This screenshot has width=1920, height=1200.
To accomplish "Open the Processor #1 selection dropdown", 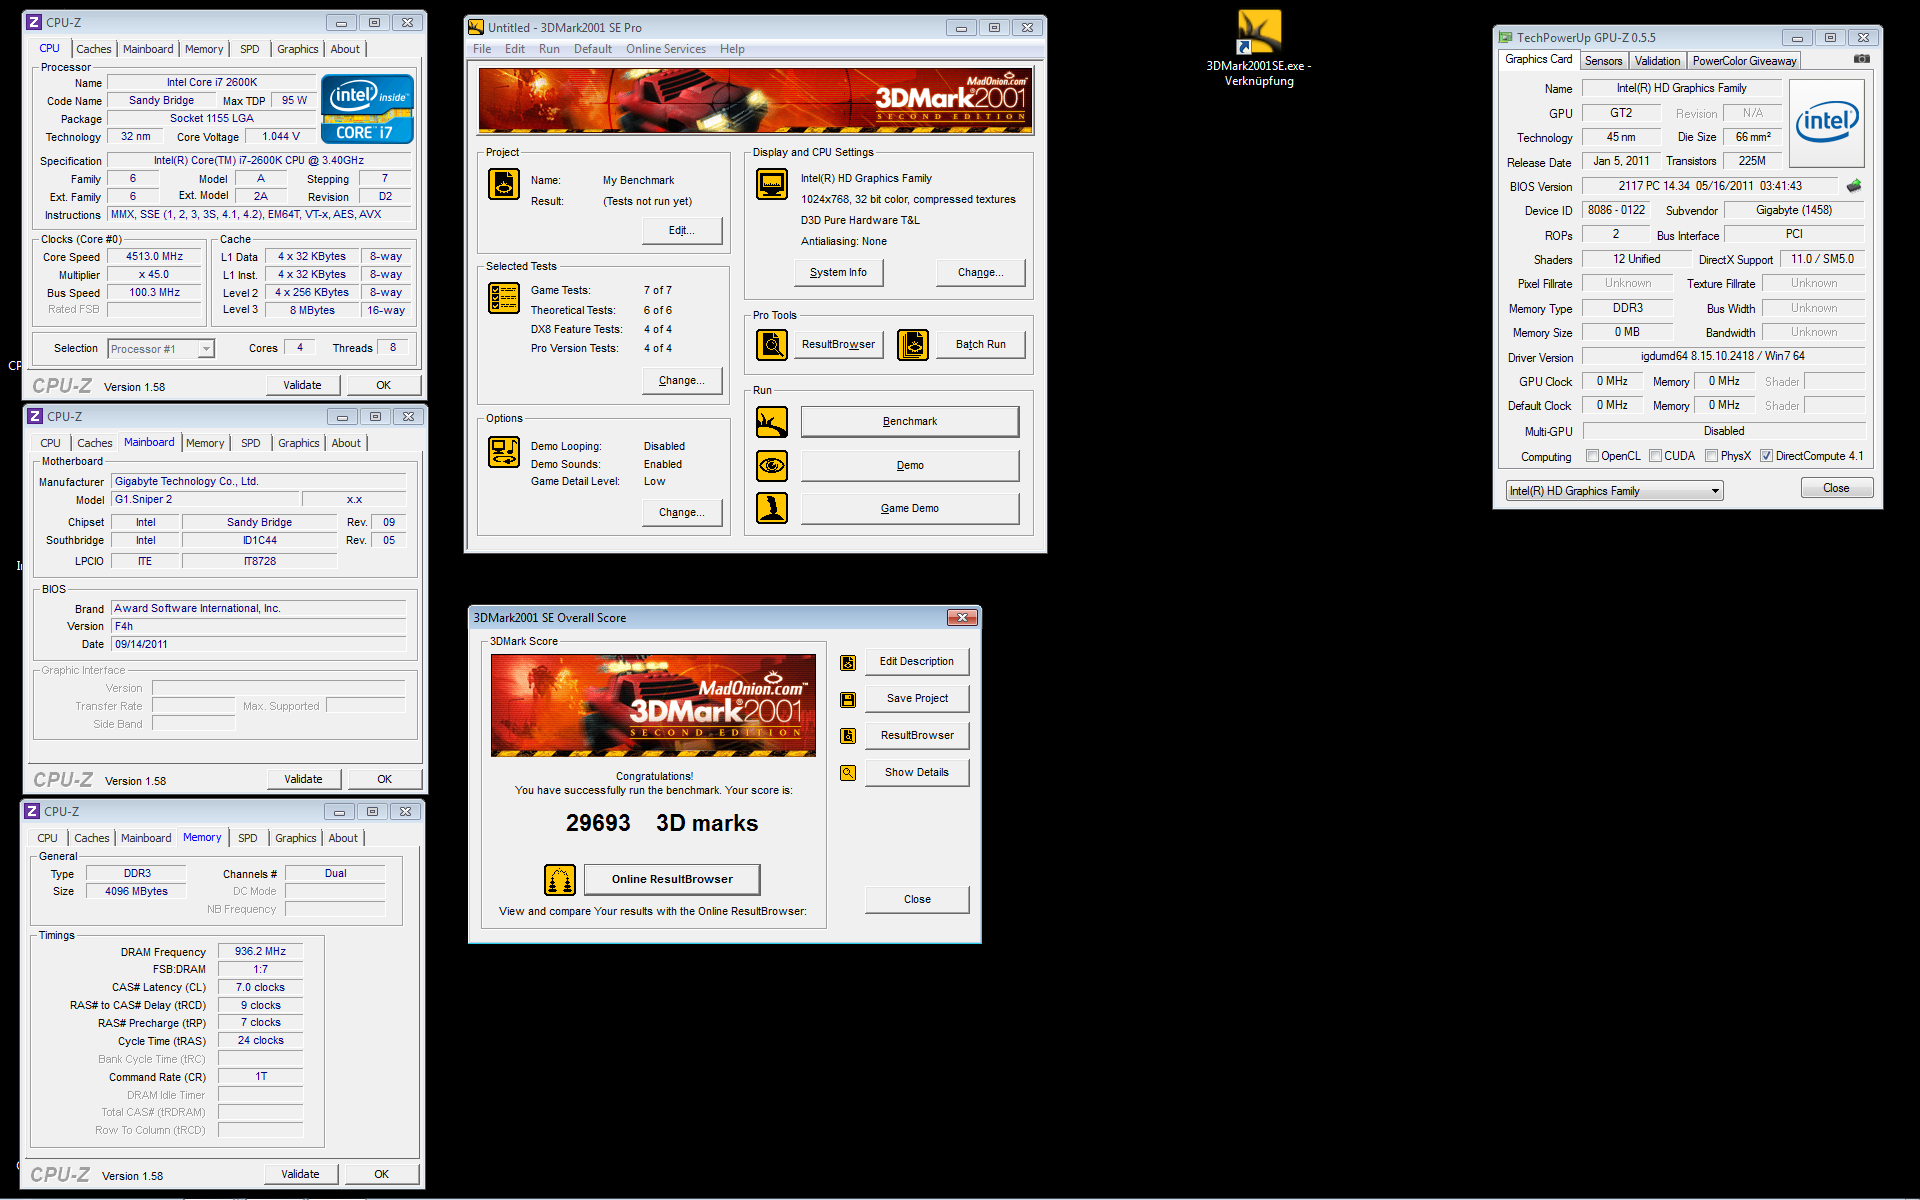I will 161,349.
